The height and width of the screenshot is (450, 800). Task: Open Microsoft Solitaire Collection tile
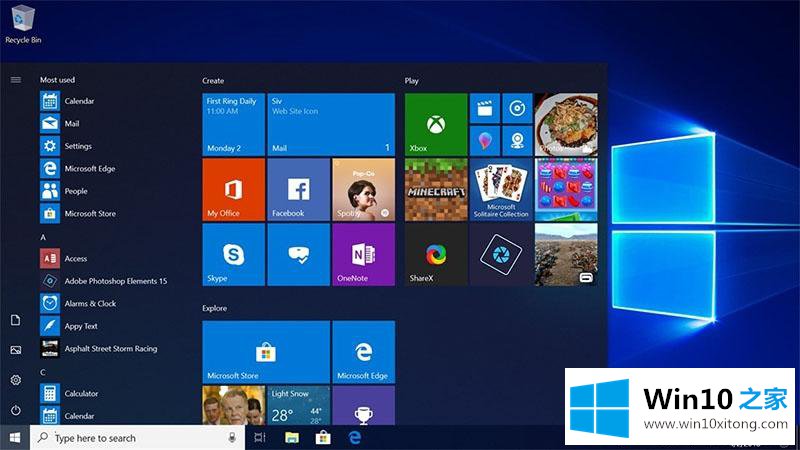click(x=501, y=190)
